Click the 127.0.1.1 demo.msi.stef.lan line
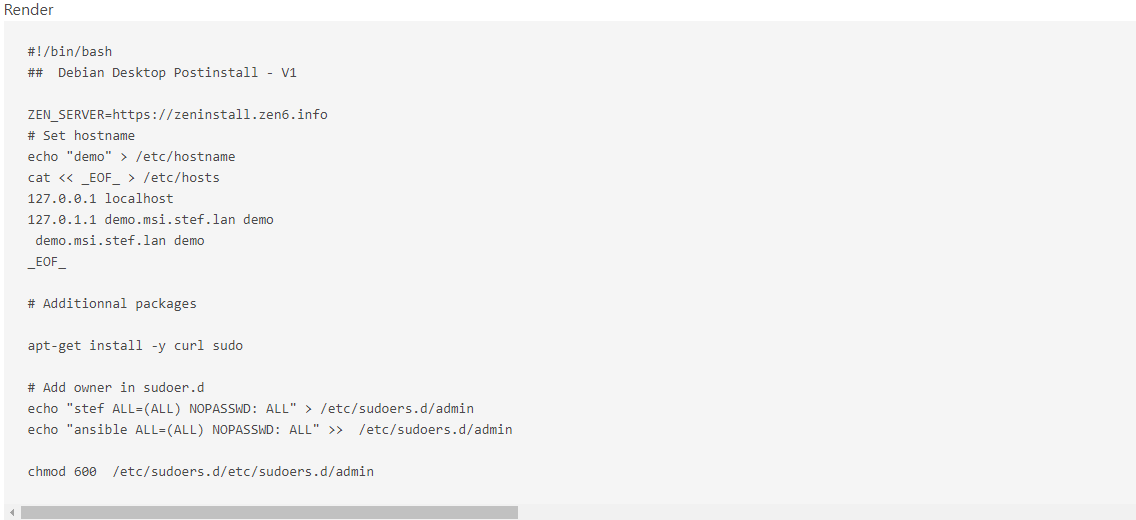 [150, 220]
